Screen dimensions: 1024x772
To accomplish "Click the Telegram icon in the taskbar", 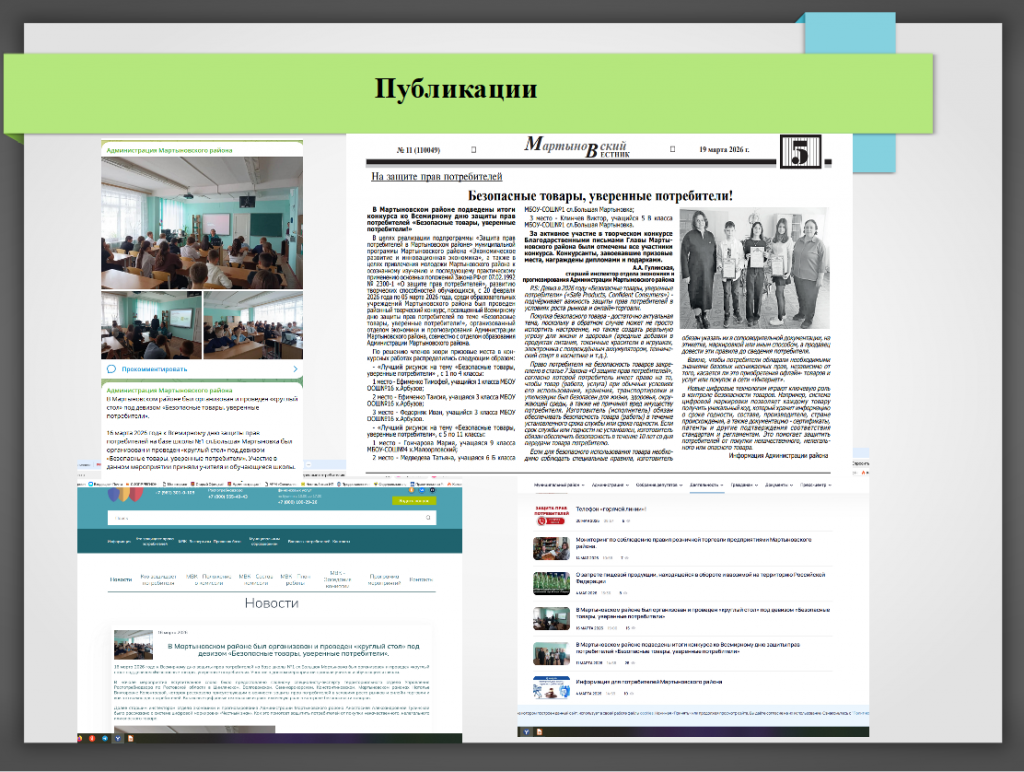I will [x=105, y=738].
